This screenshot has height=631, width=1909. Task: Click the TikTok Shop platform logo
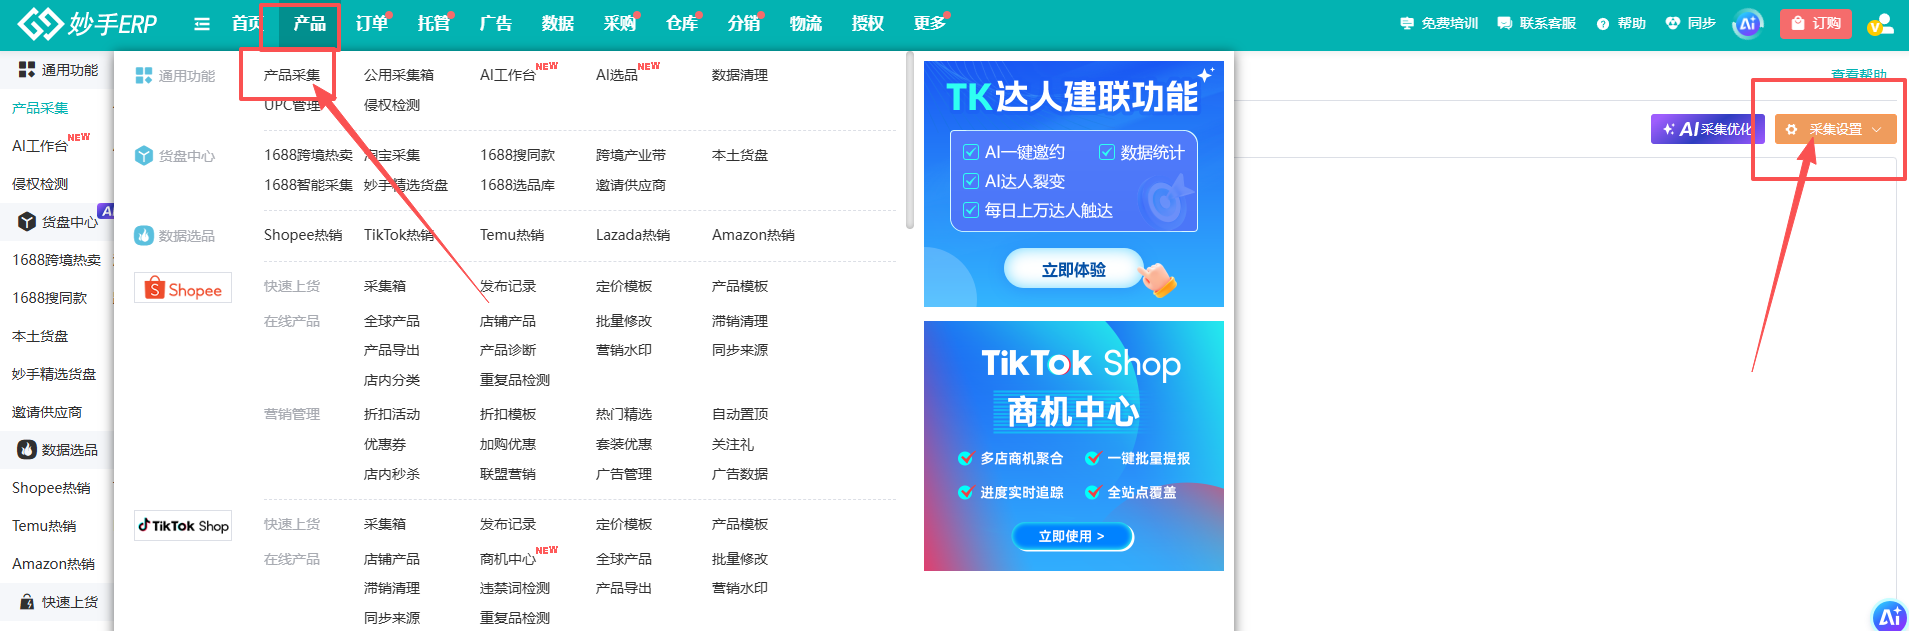coord(183,526)
